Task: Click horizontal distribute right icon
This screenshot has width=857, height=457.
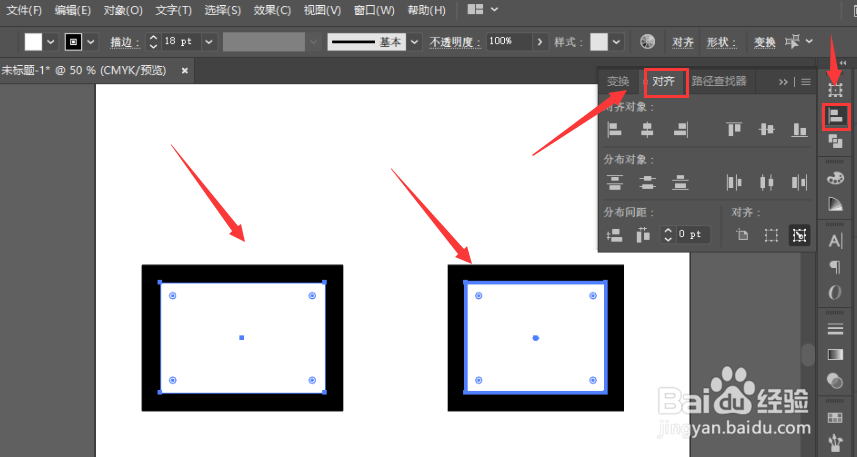Action: pyautogui.click(x=800, y=182)
